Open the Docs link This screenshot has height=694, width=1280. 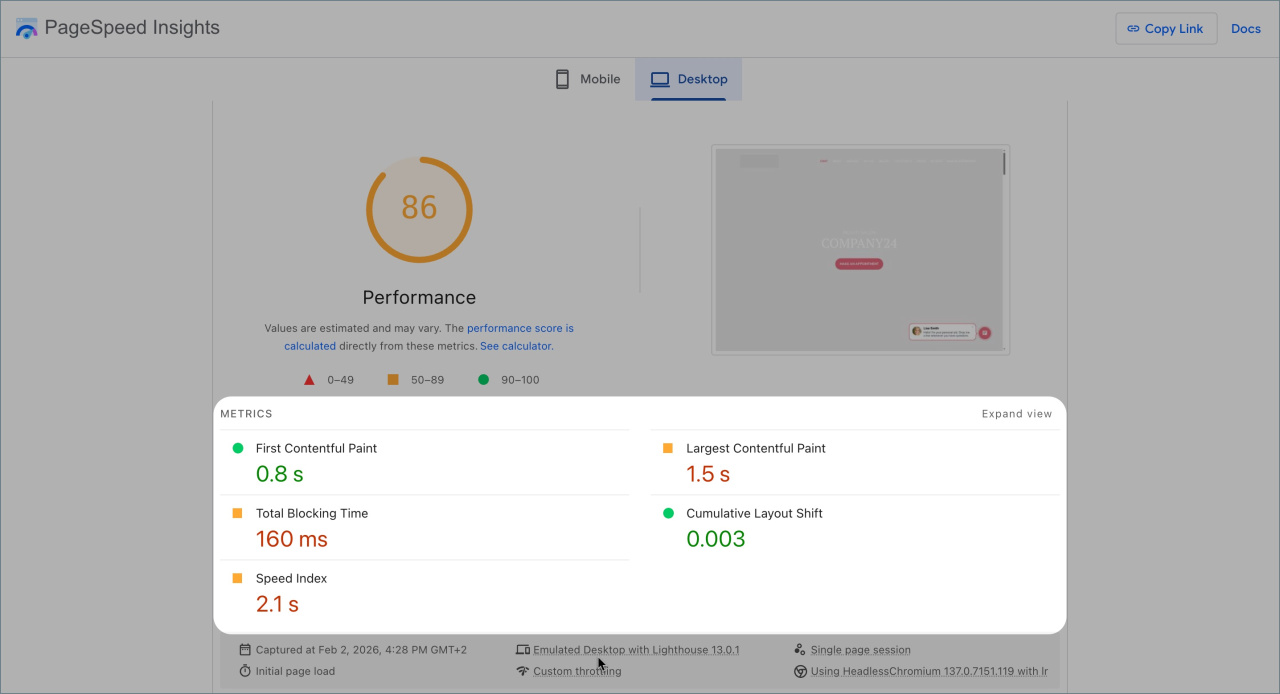[x=1245, y=29]
